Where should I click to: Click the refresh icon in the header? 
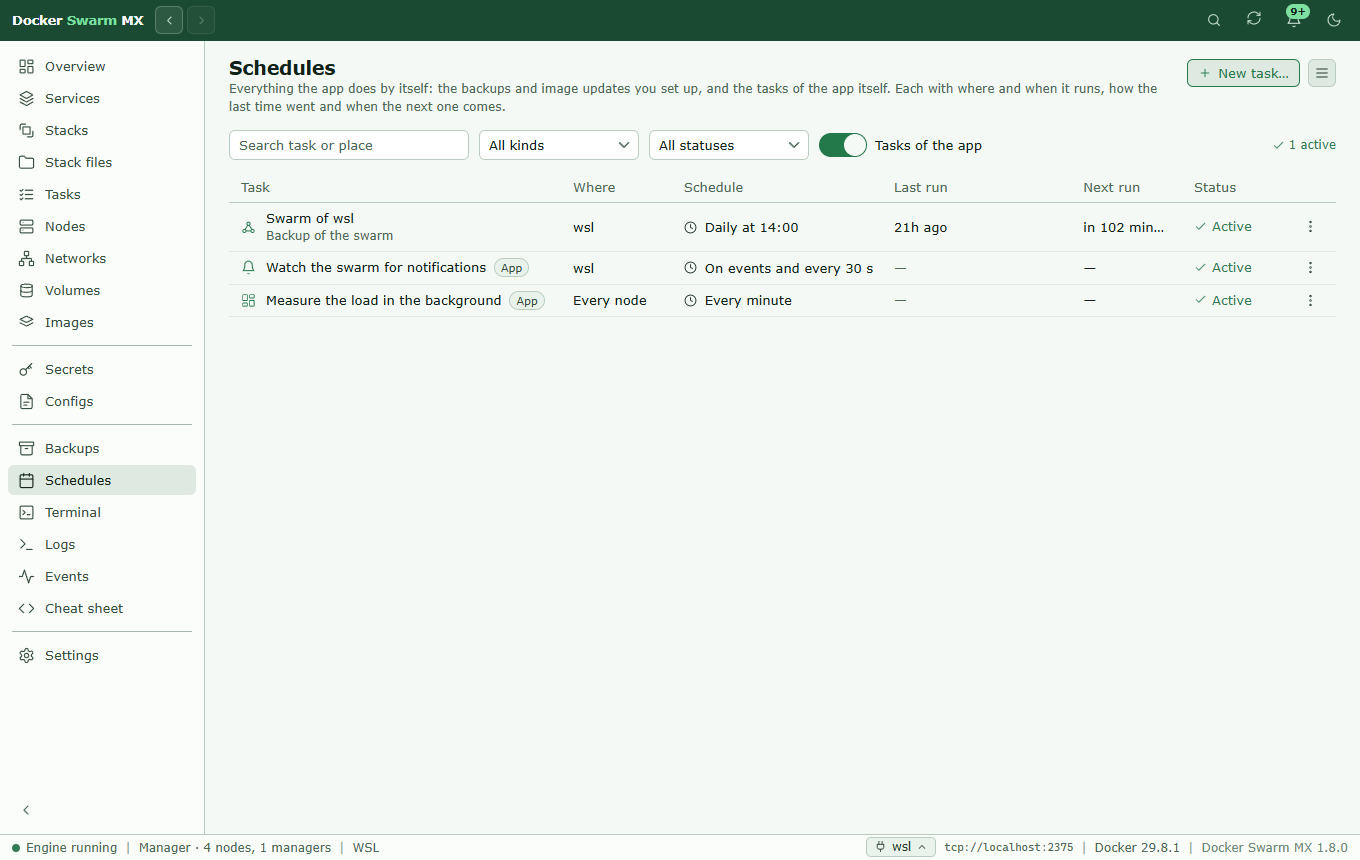[x=1254, y=20]
